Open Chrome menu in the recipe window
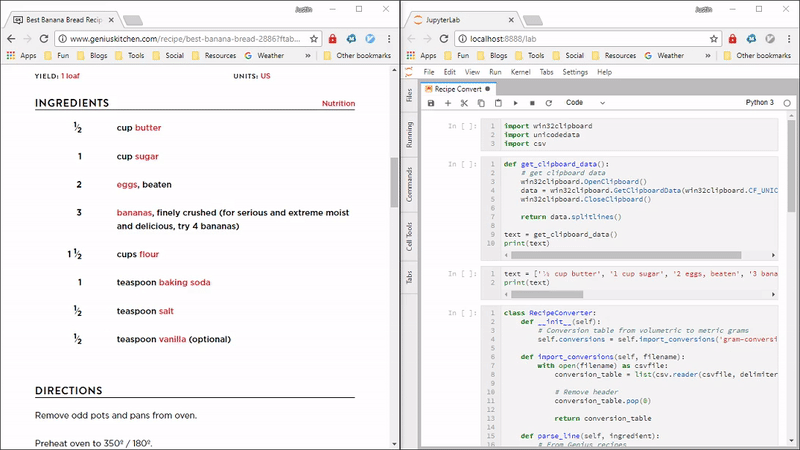 389,38
